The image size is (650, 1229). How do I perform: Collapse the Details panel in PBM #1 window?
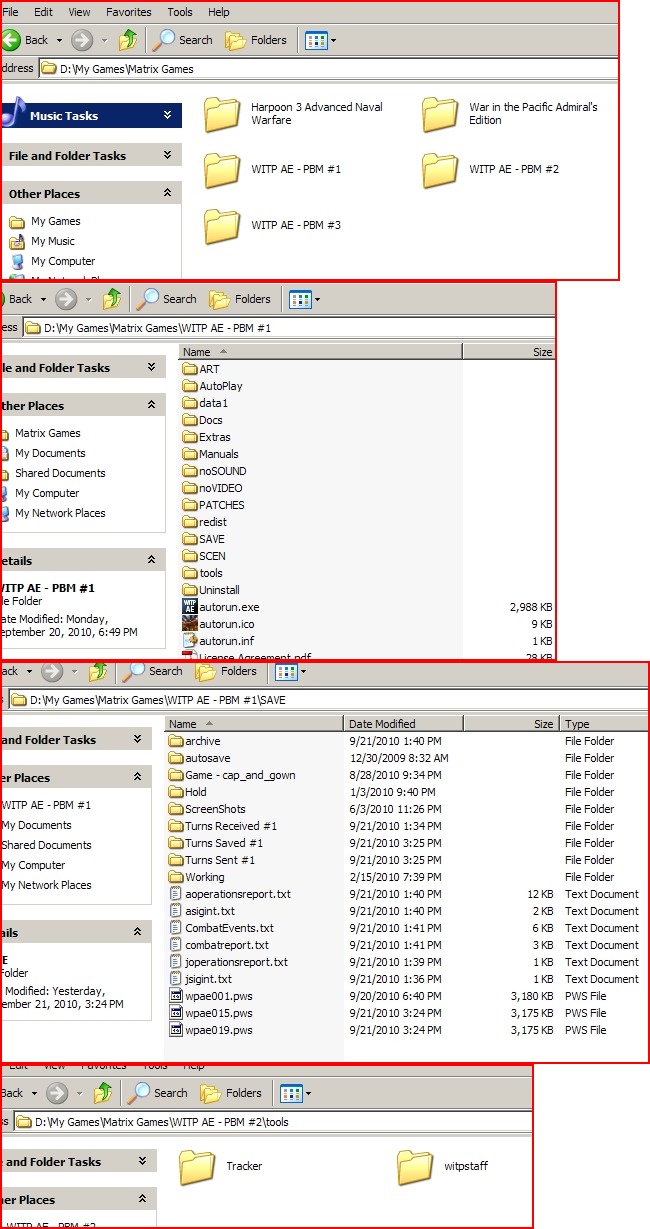151,561
